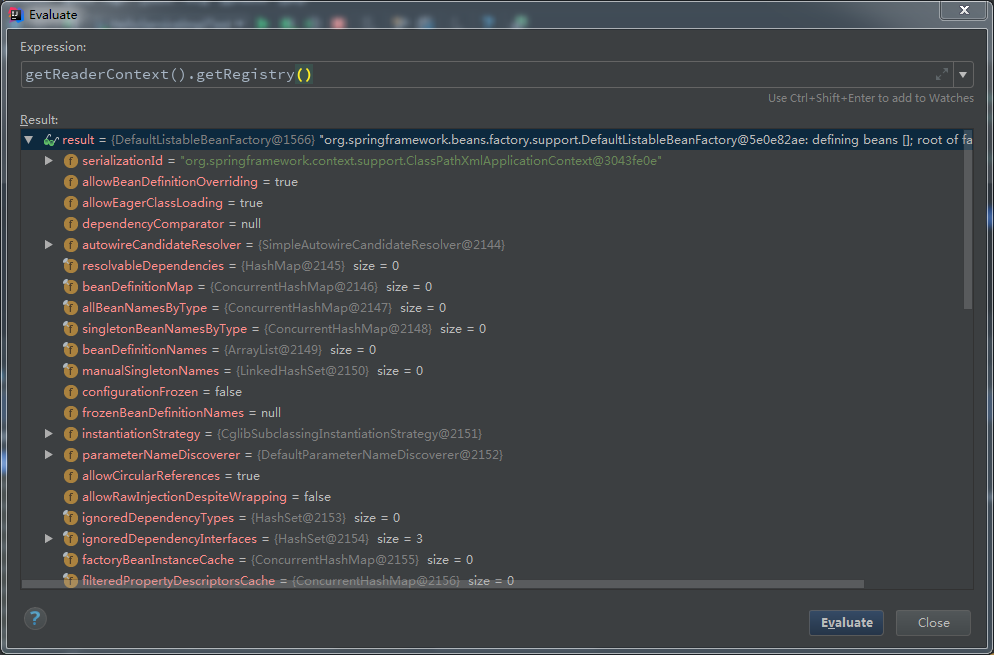The width and height of the screenshot is (994, 655).
Task: Select the ClassPathXmlApplicationContext@3043fe0e string value
Action: point(421,161)
